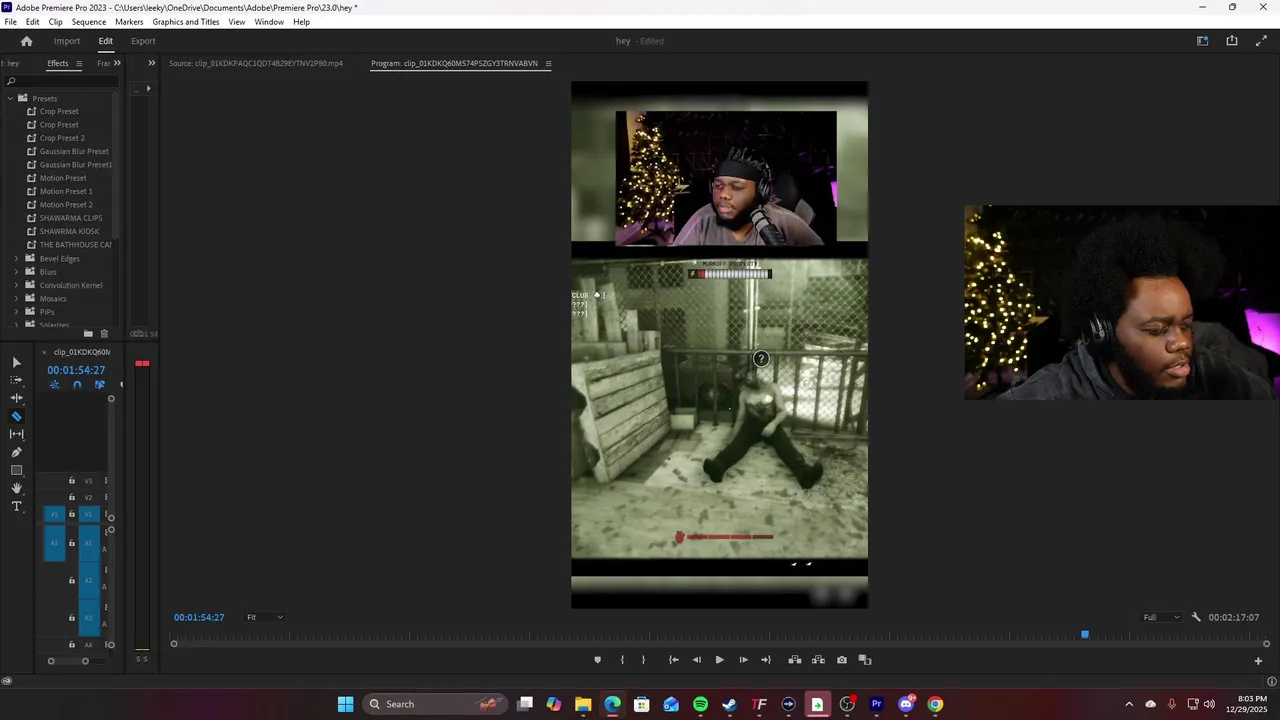Viewport: 1280px width, 720px height.
Task: Toggle lock on track V3
Action: [x=72, y=481]
